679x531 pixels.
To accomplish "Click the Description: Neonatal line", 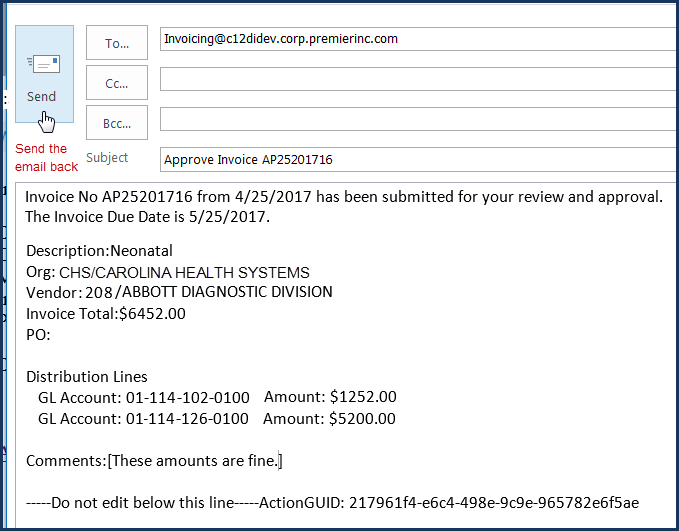I will coord(99,250).
